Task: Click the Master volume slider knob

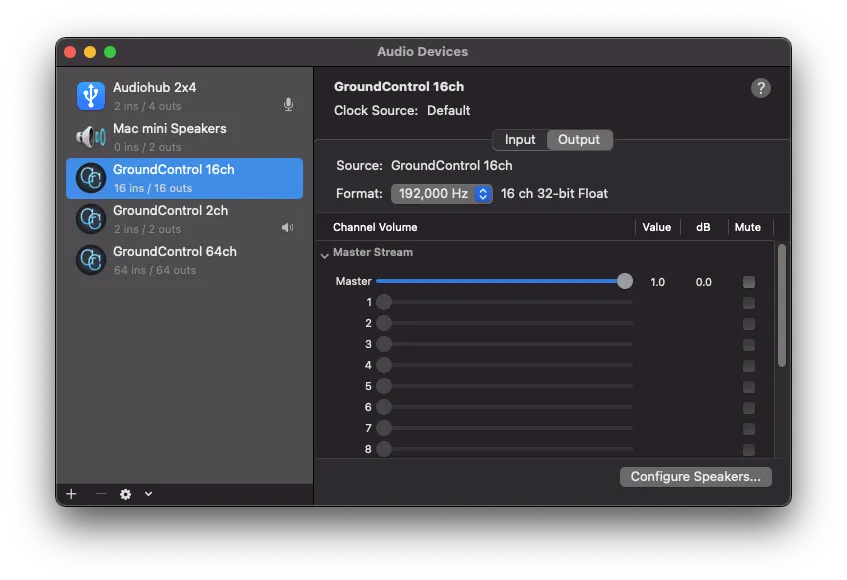Action: click(625, 282)
